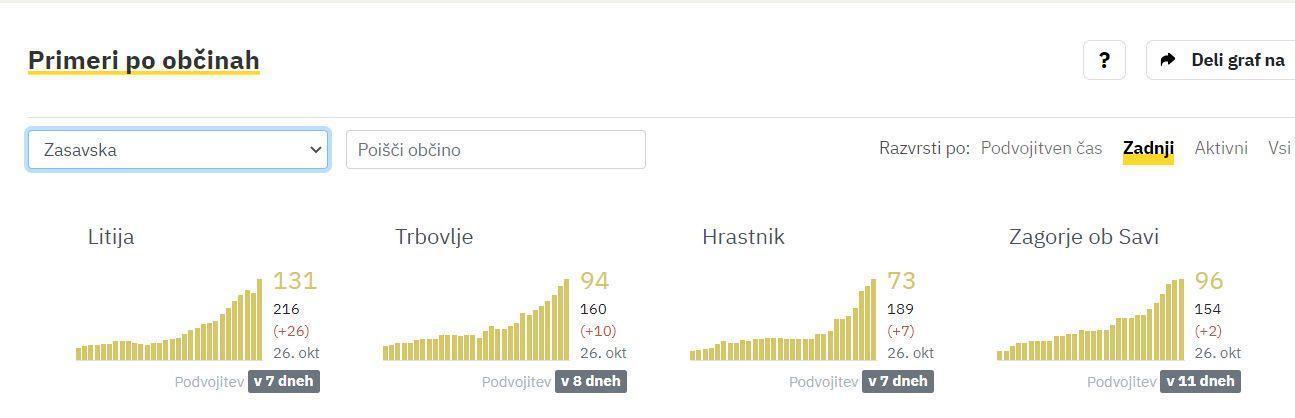Click the "v 11 dneh" doubling badge
1295x418 pixels.
1201,381
